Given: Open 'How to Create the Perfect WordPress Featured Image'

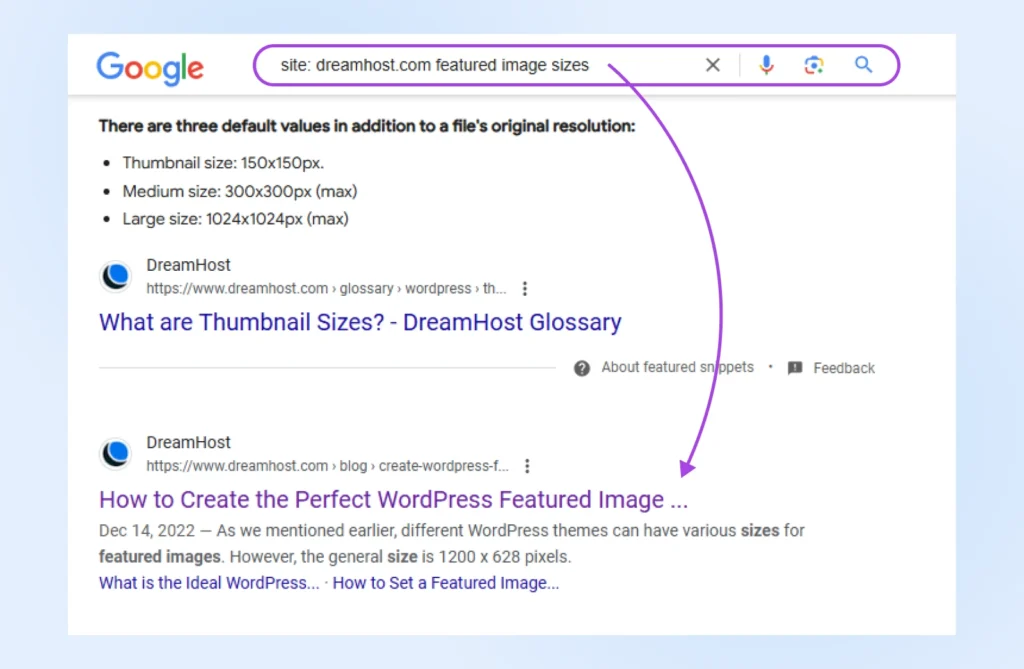Looking at the screenshot, I should click(x=393, y=500).
